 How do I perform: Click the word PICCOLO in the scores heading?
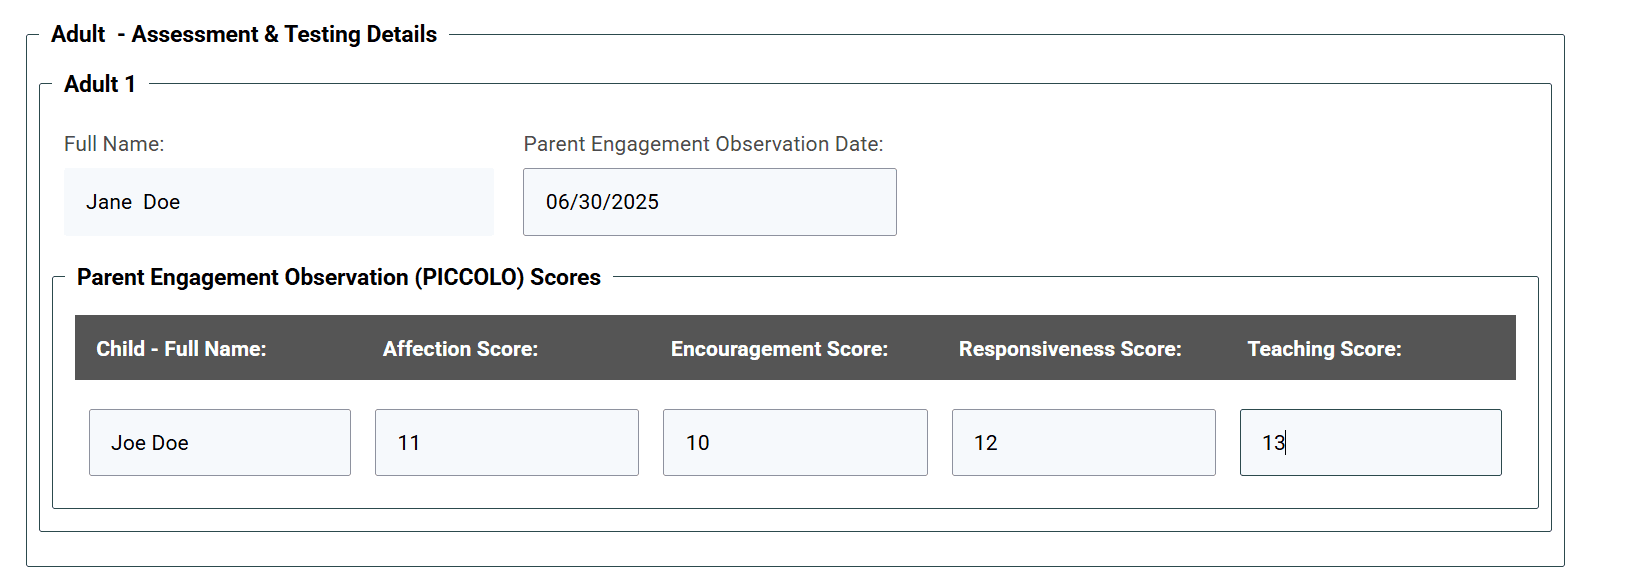(469, 277)
